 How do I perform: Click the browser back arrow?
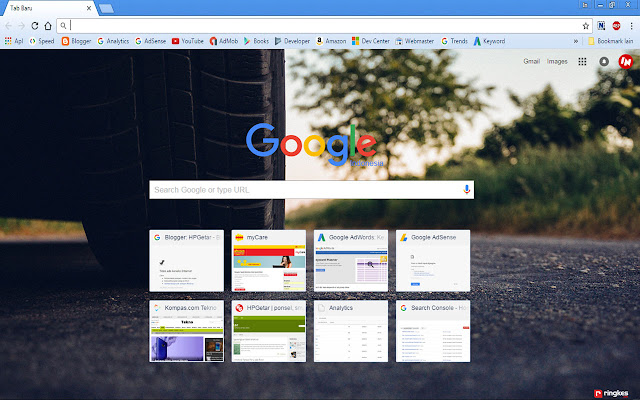(9, 26)
